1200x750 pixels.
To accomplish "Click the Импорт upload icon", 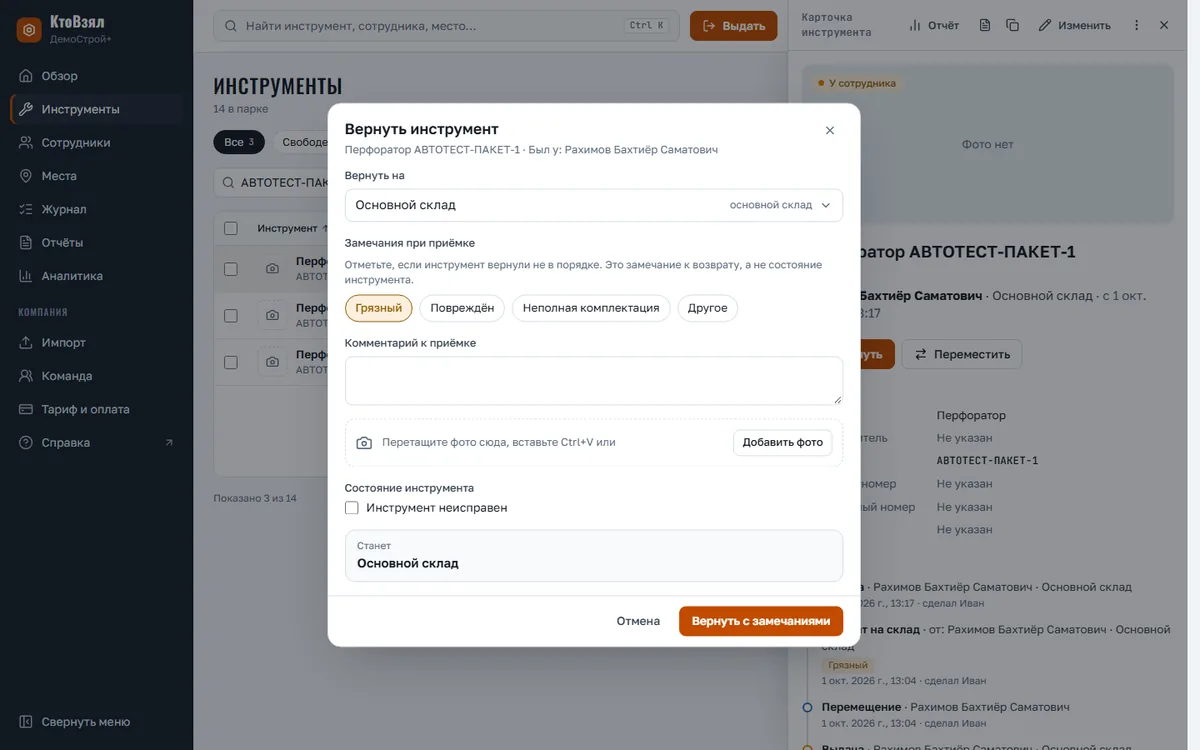I will (x=26, y=342).
